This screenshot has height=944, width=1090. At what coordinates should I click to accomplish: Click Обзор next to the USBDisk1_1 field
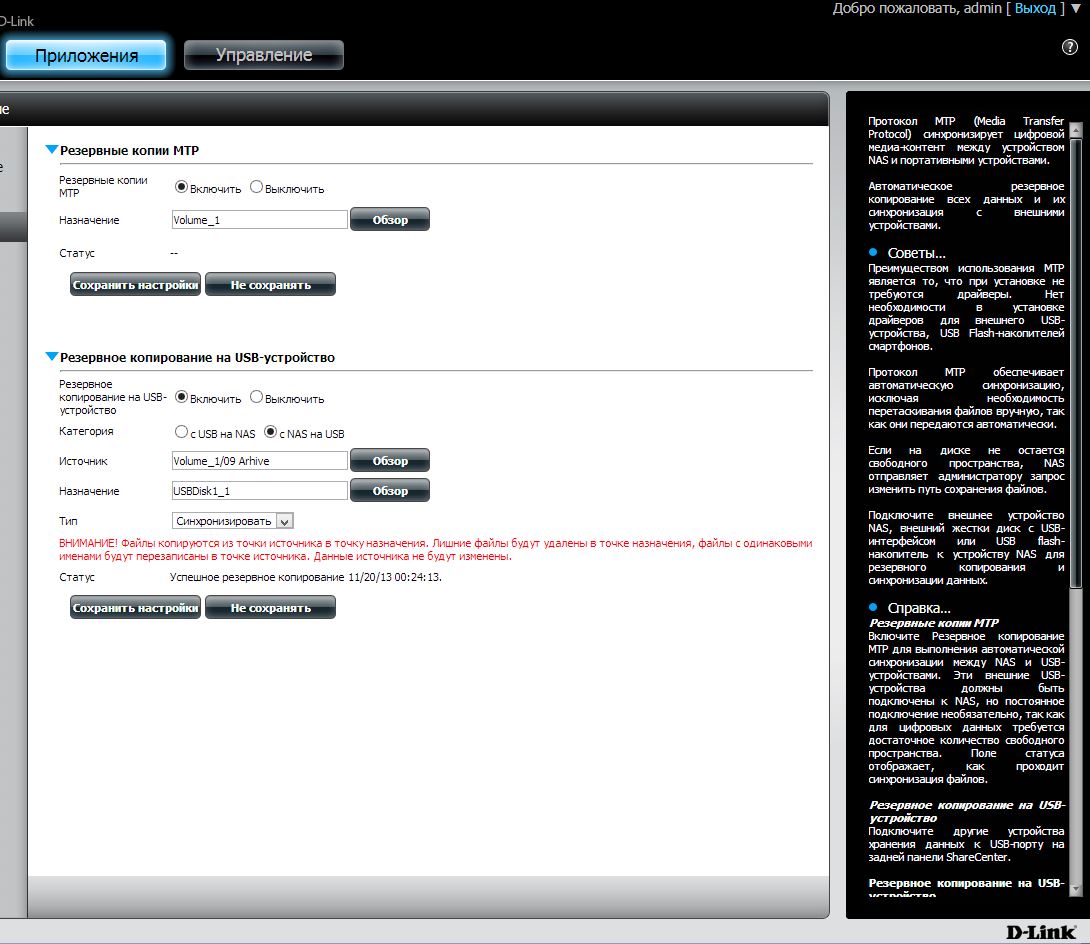coord(390,491)
